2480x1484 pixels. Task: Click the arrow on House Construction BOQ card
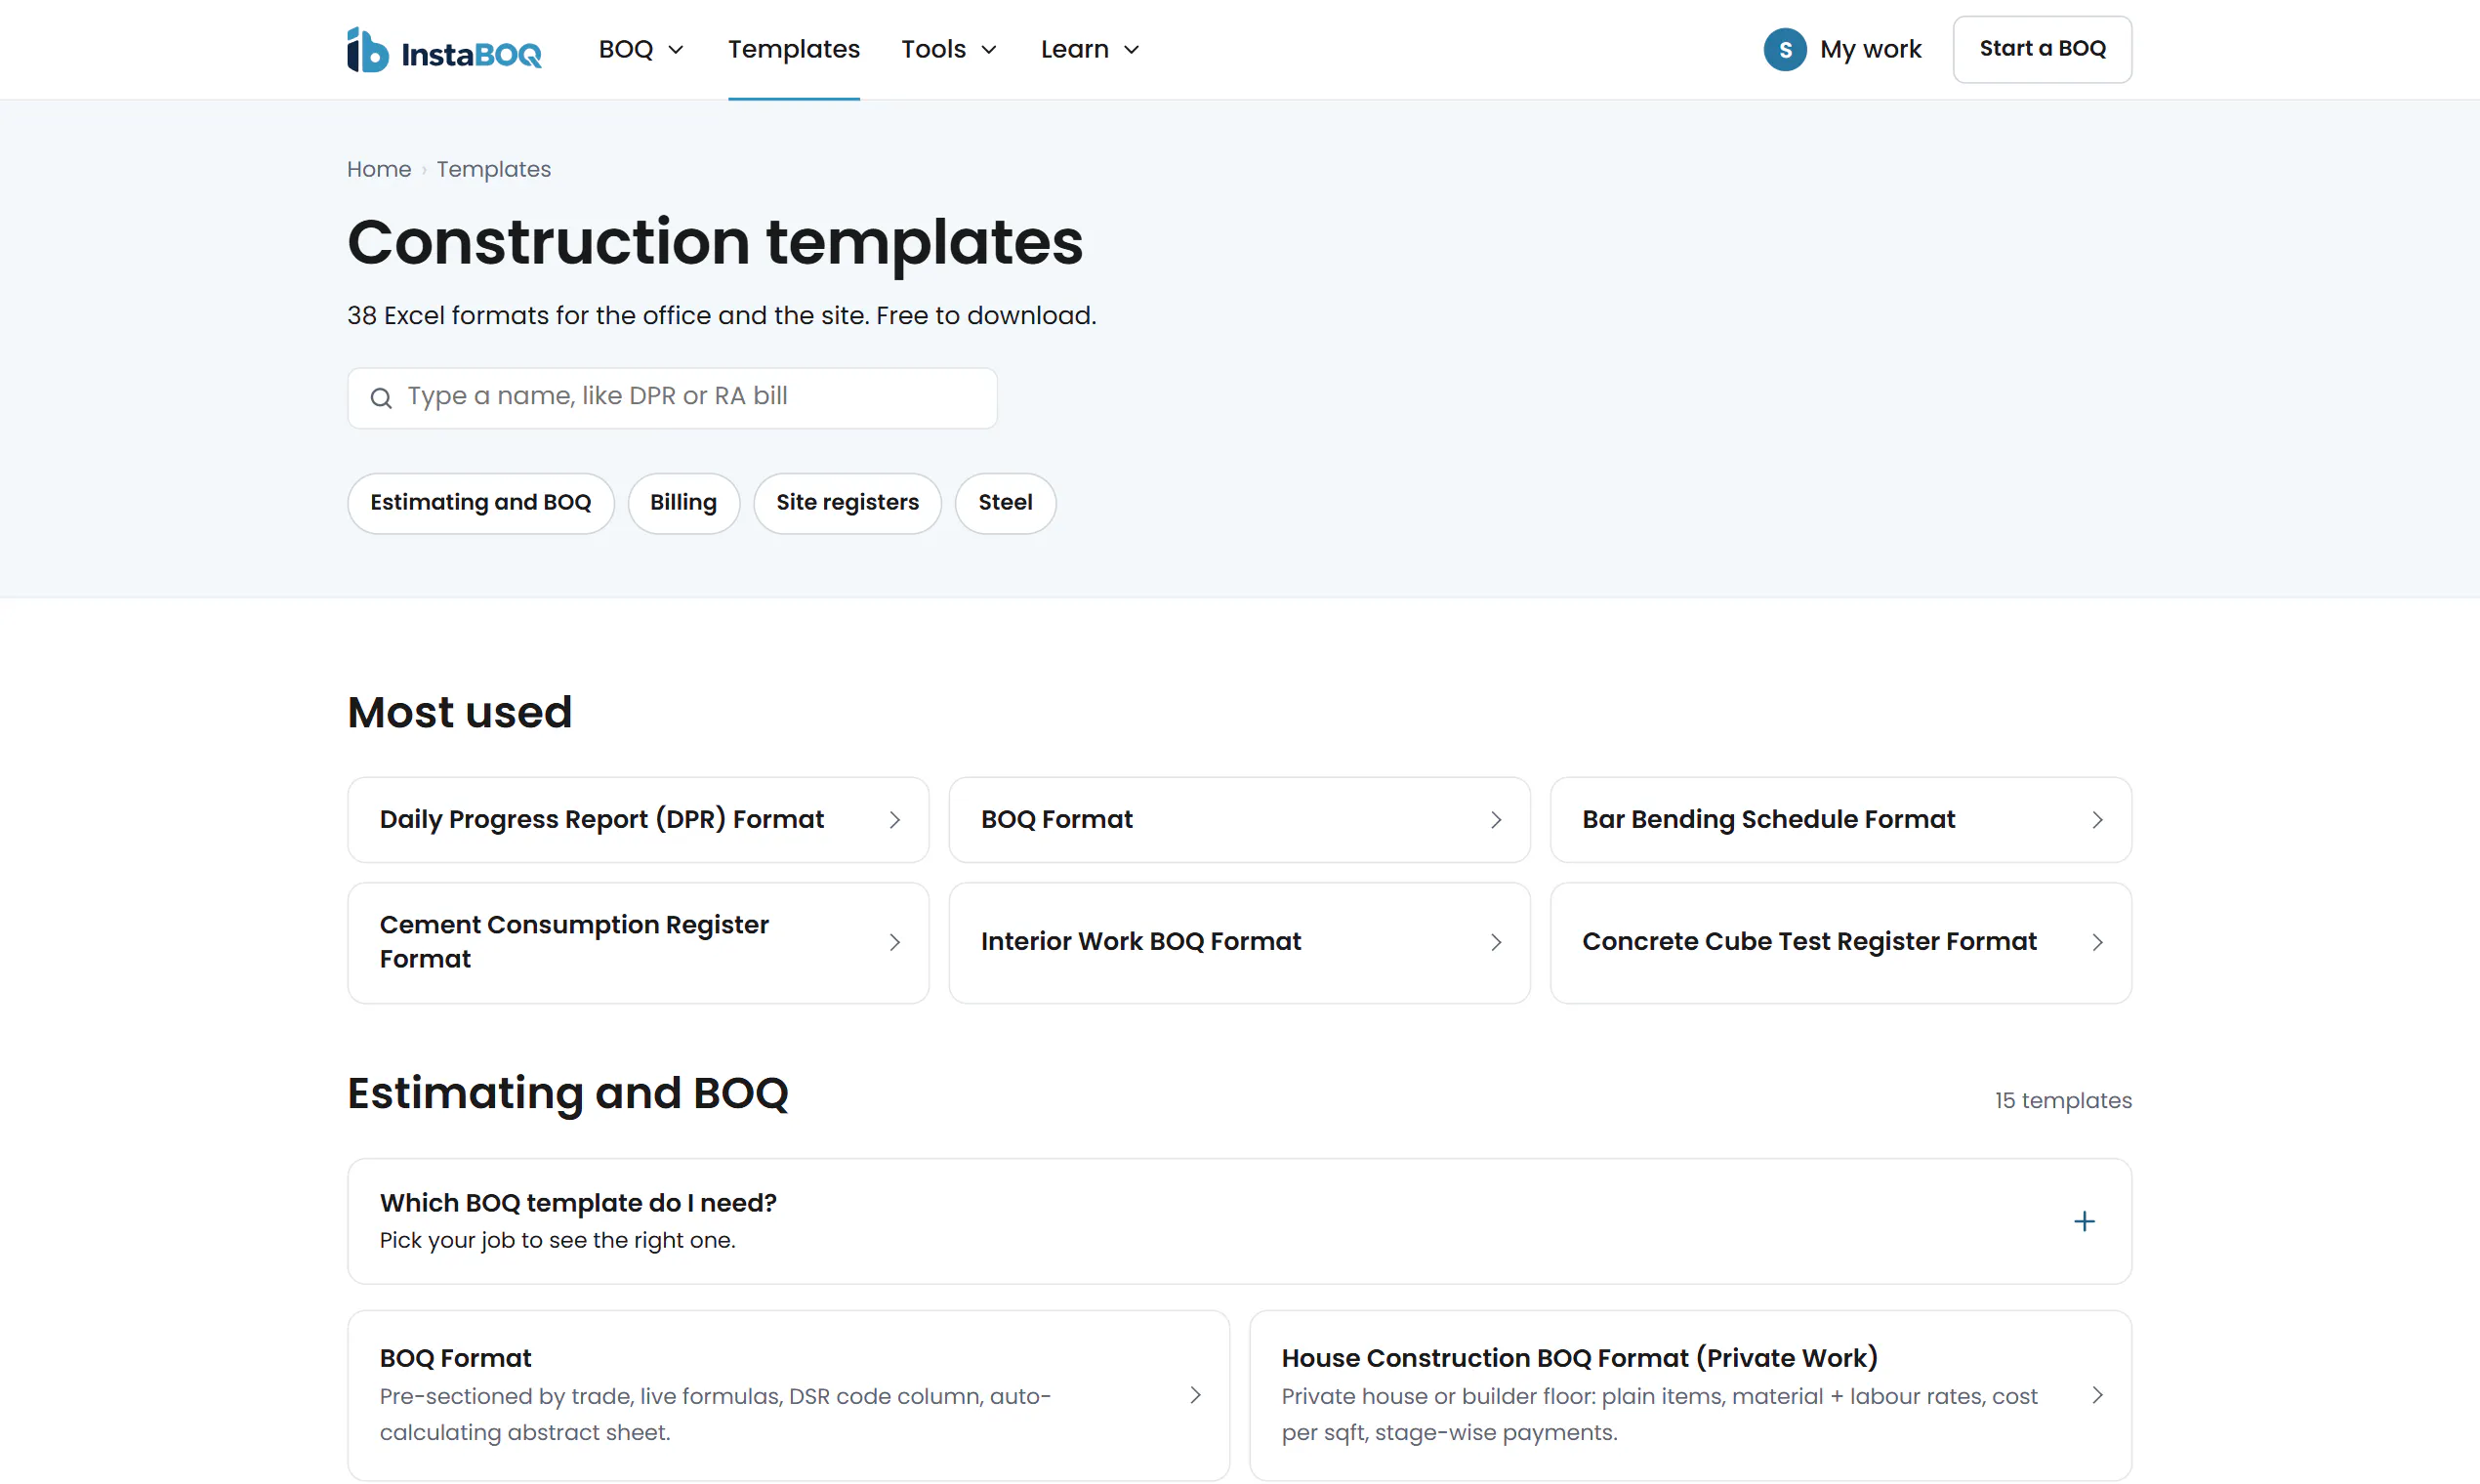[2097, 1395]
